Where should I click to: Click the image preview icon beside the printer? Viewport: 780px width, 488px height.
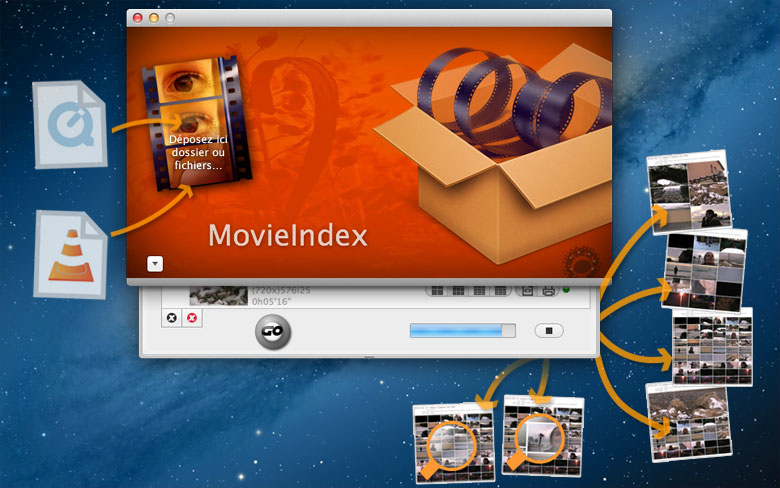527,291
